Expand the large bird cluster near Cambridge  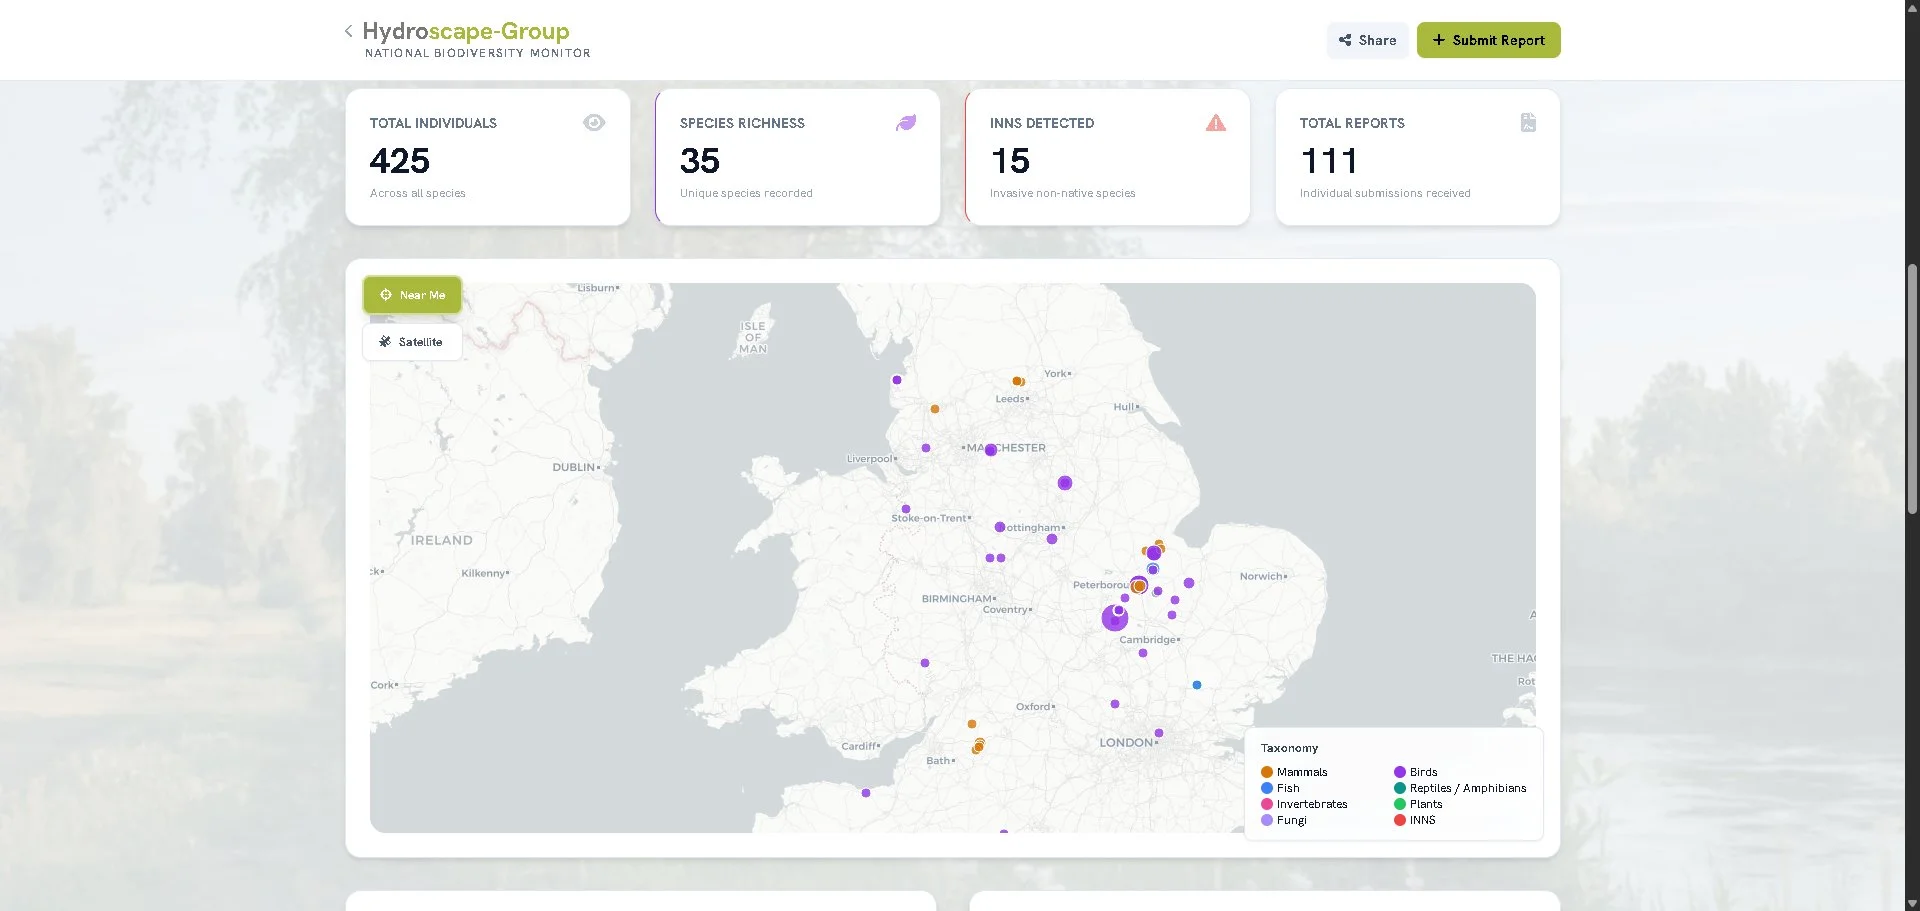tap(1114, 618)
